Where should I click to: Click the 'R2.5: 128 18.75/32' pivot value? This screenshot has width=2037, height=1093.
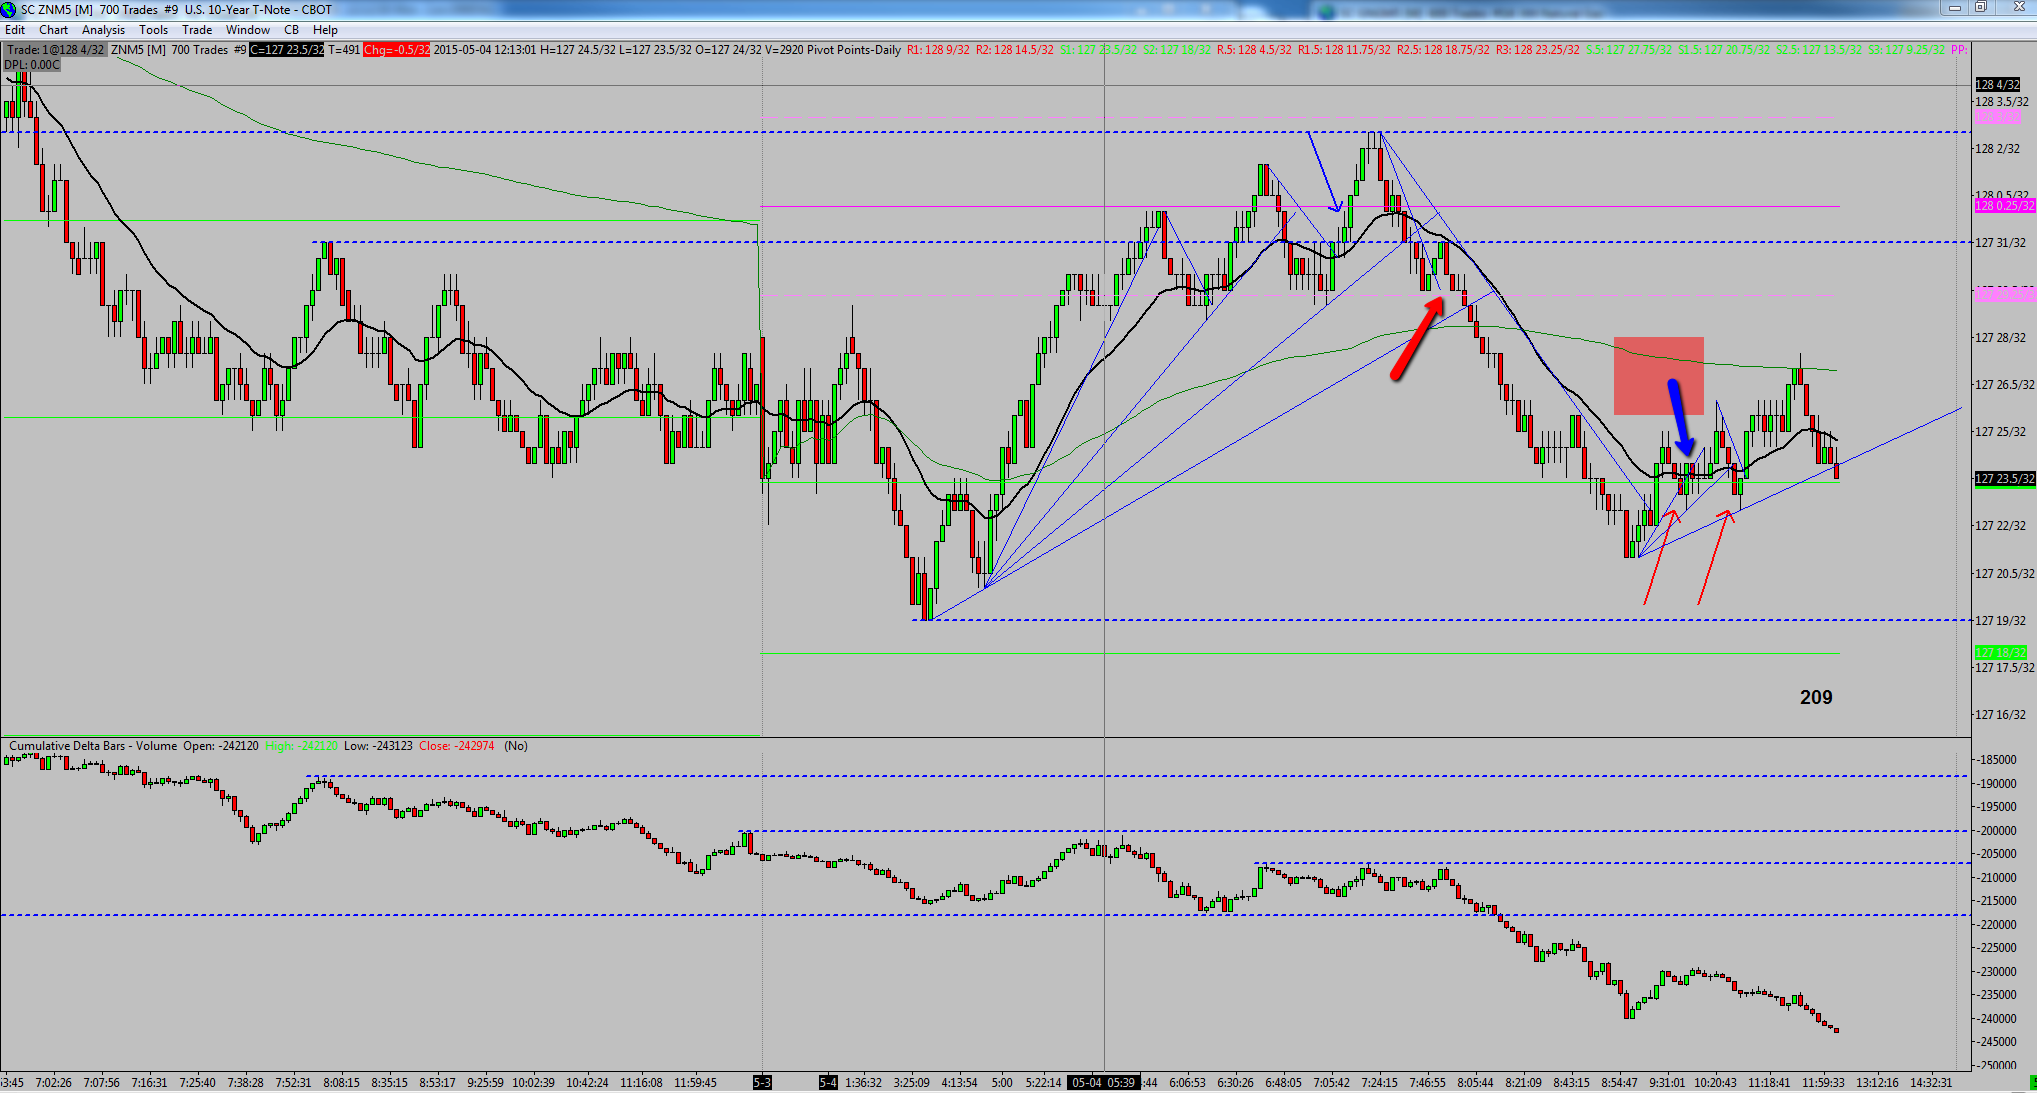pos(1443,50)
